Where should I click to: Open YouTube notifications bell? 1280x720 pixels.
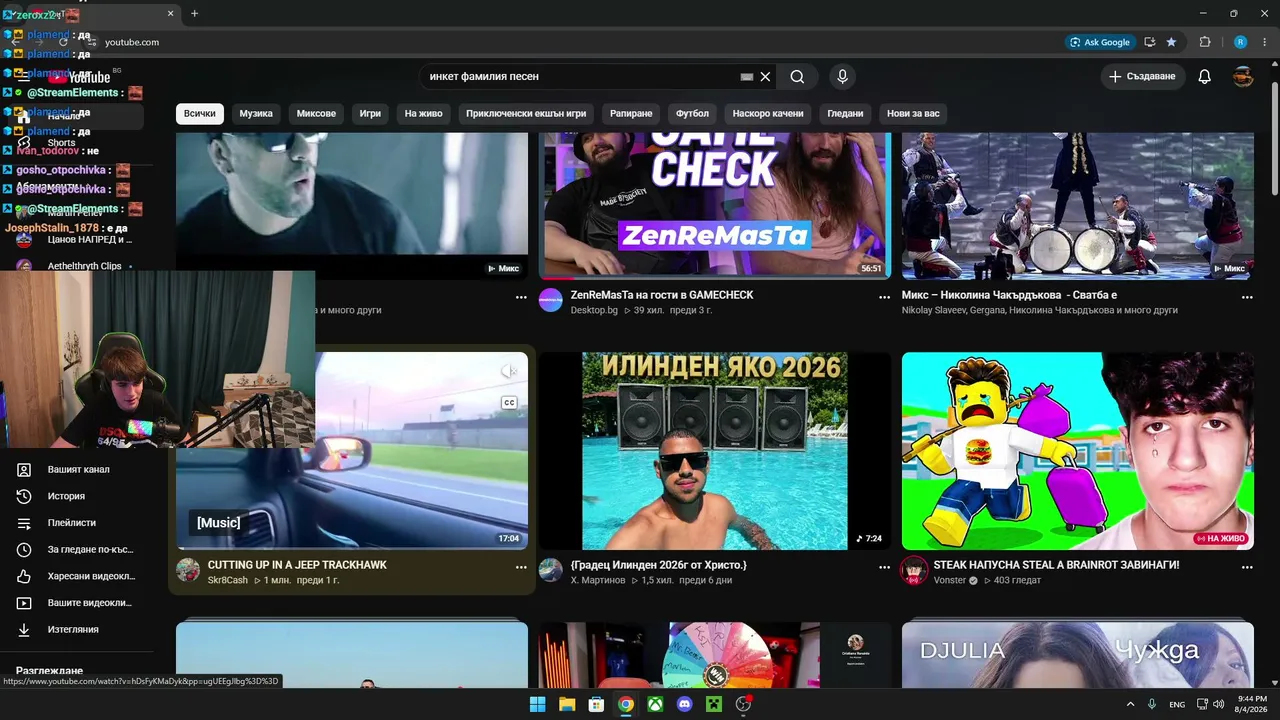[1205, 77]
